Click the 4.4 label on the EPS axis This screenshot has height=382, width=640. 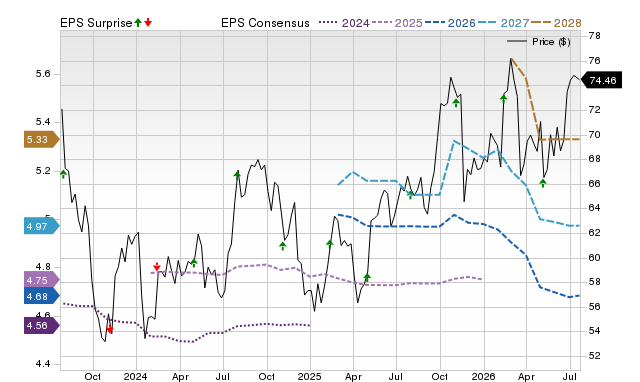click(x=43, y=364)
